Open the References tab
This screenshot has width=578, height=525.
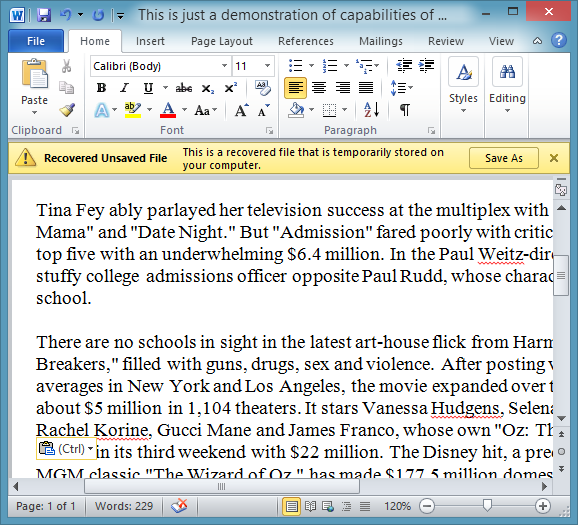click(x=306, y=41)
